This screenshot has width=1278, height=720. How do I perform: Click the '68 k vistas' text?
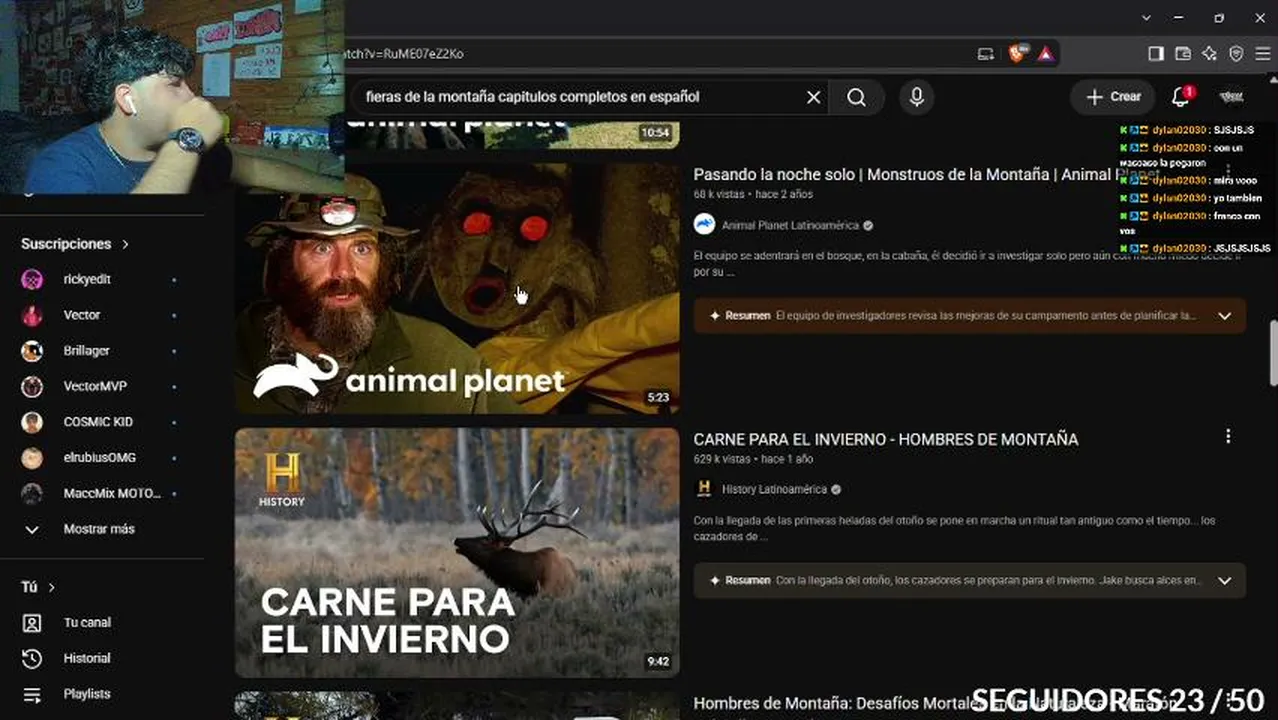pos(718,194)
